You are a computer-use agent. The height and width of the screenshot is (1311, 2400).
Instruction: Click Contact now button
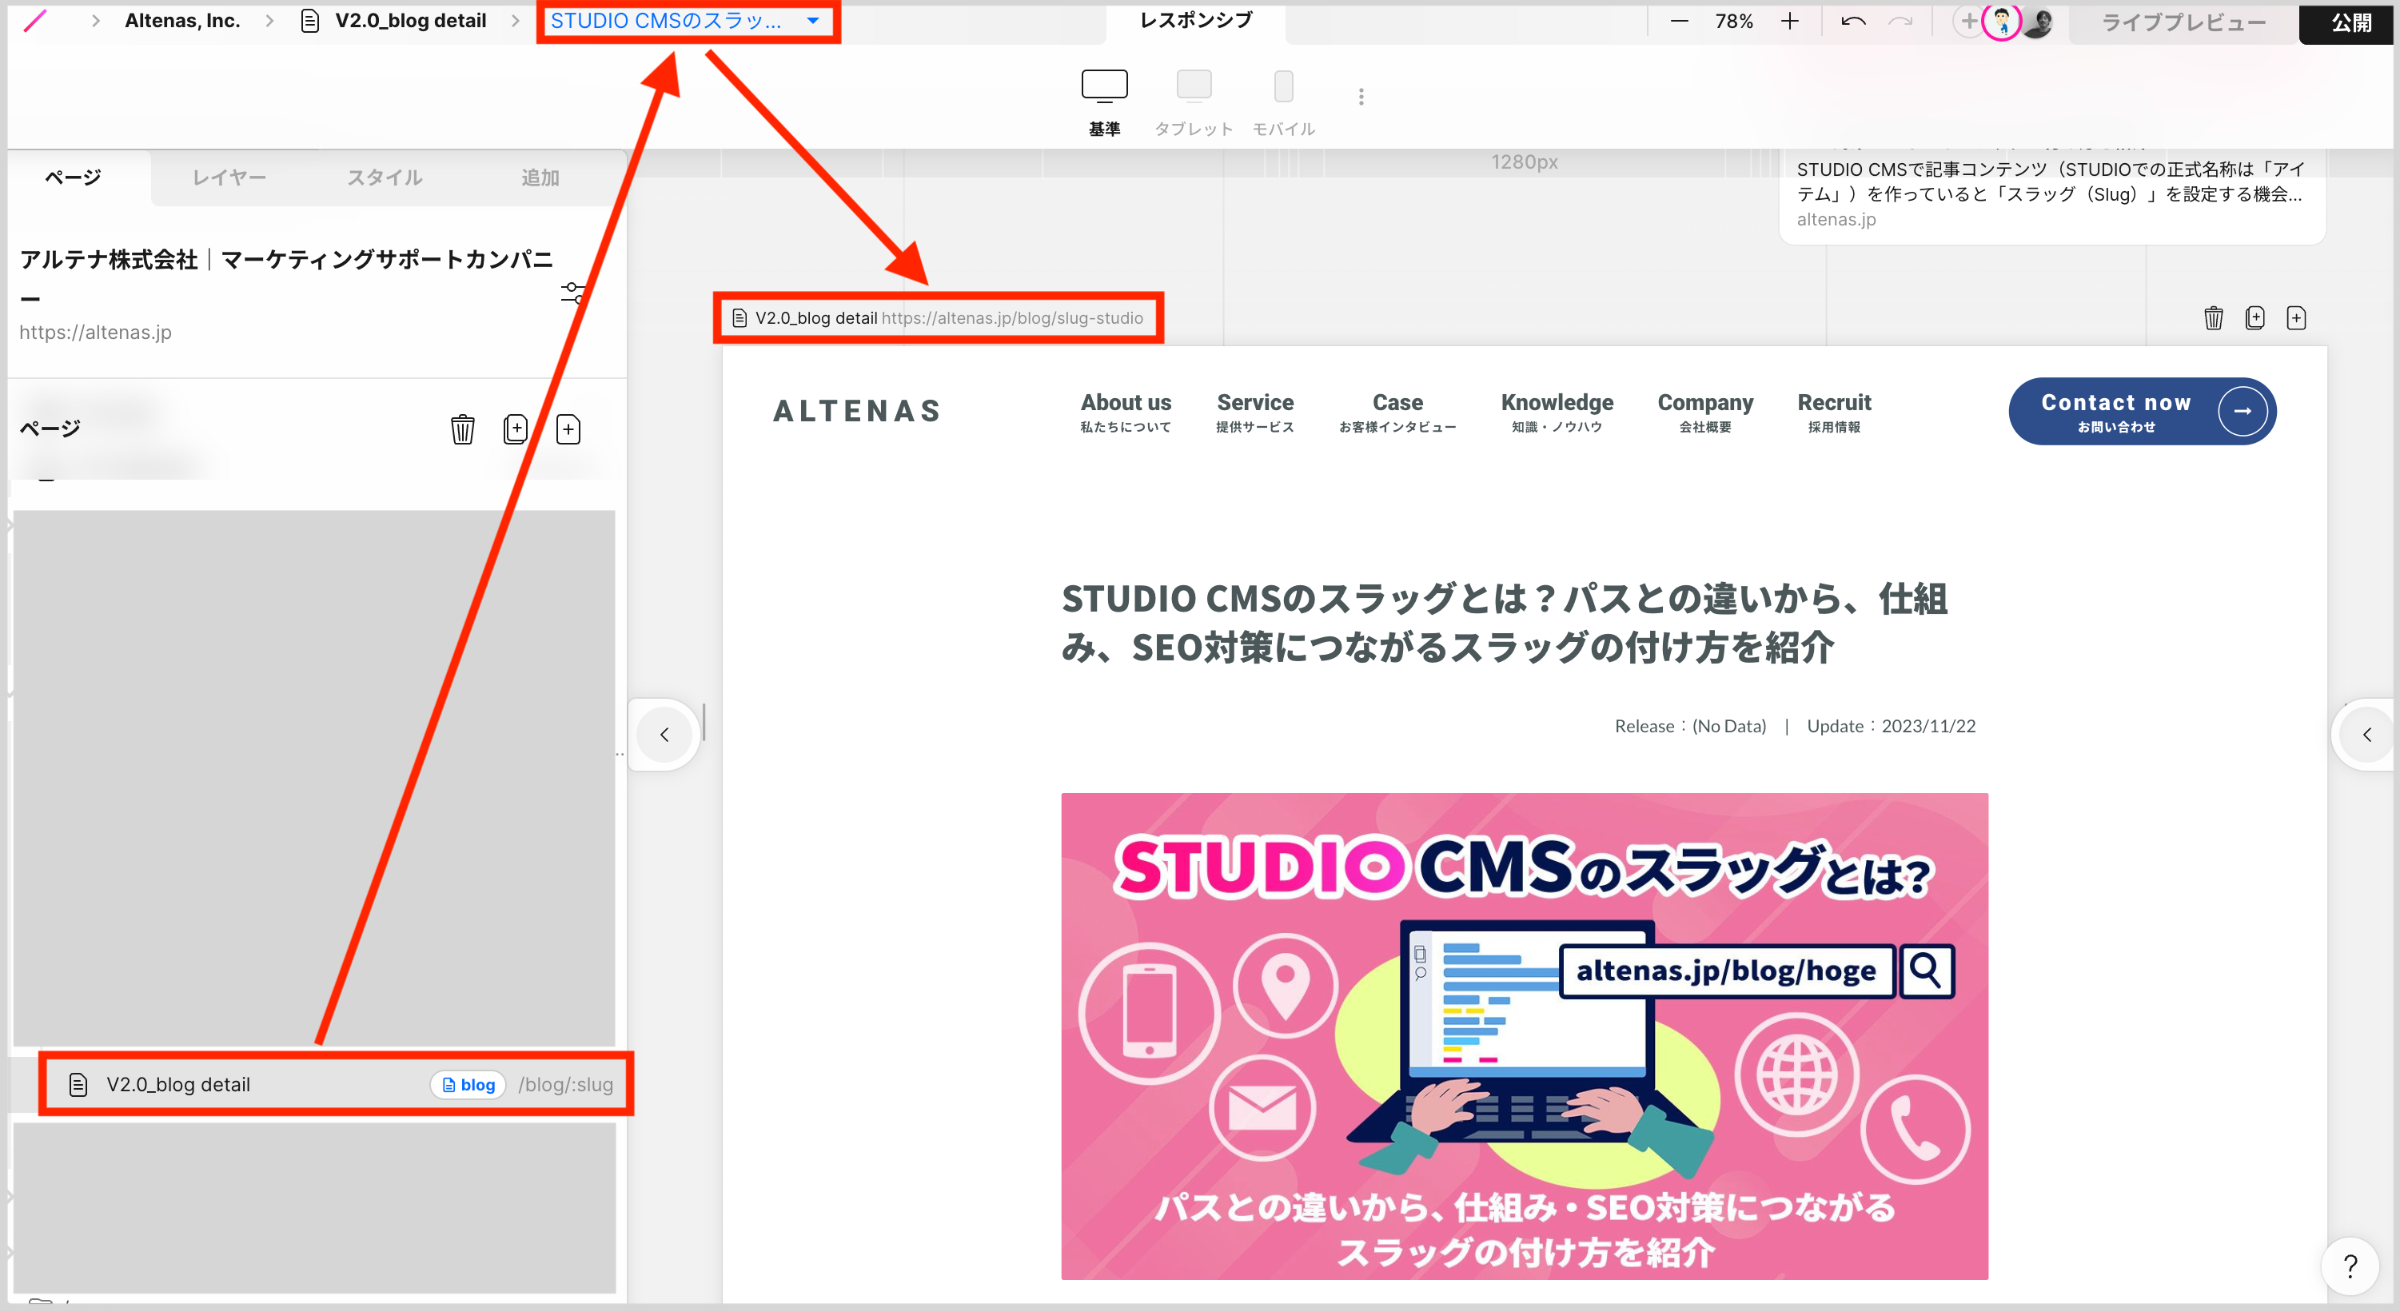click(2142, 411)
